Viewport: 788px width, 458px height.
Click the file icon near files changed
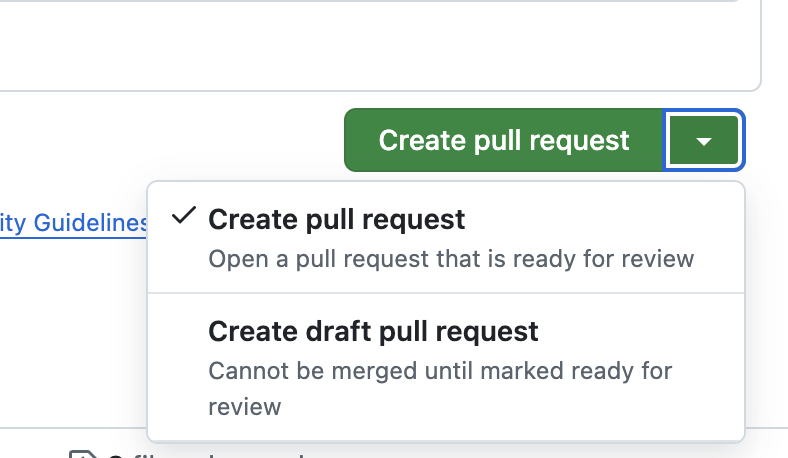[x=82, y=455]
